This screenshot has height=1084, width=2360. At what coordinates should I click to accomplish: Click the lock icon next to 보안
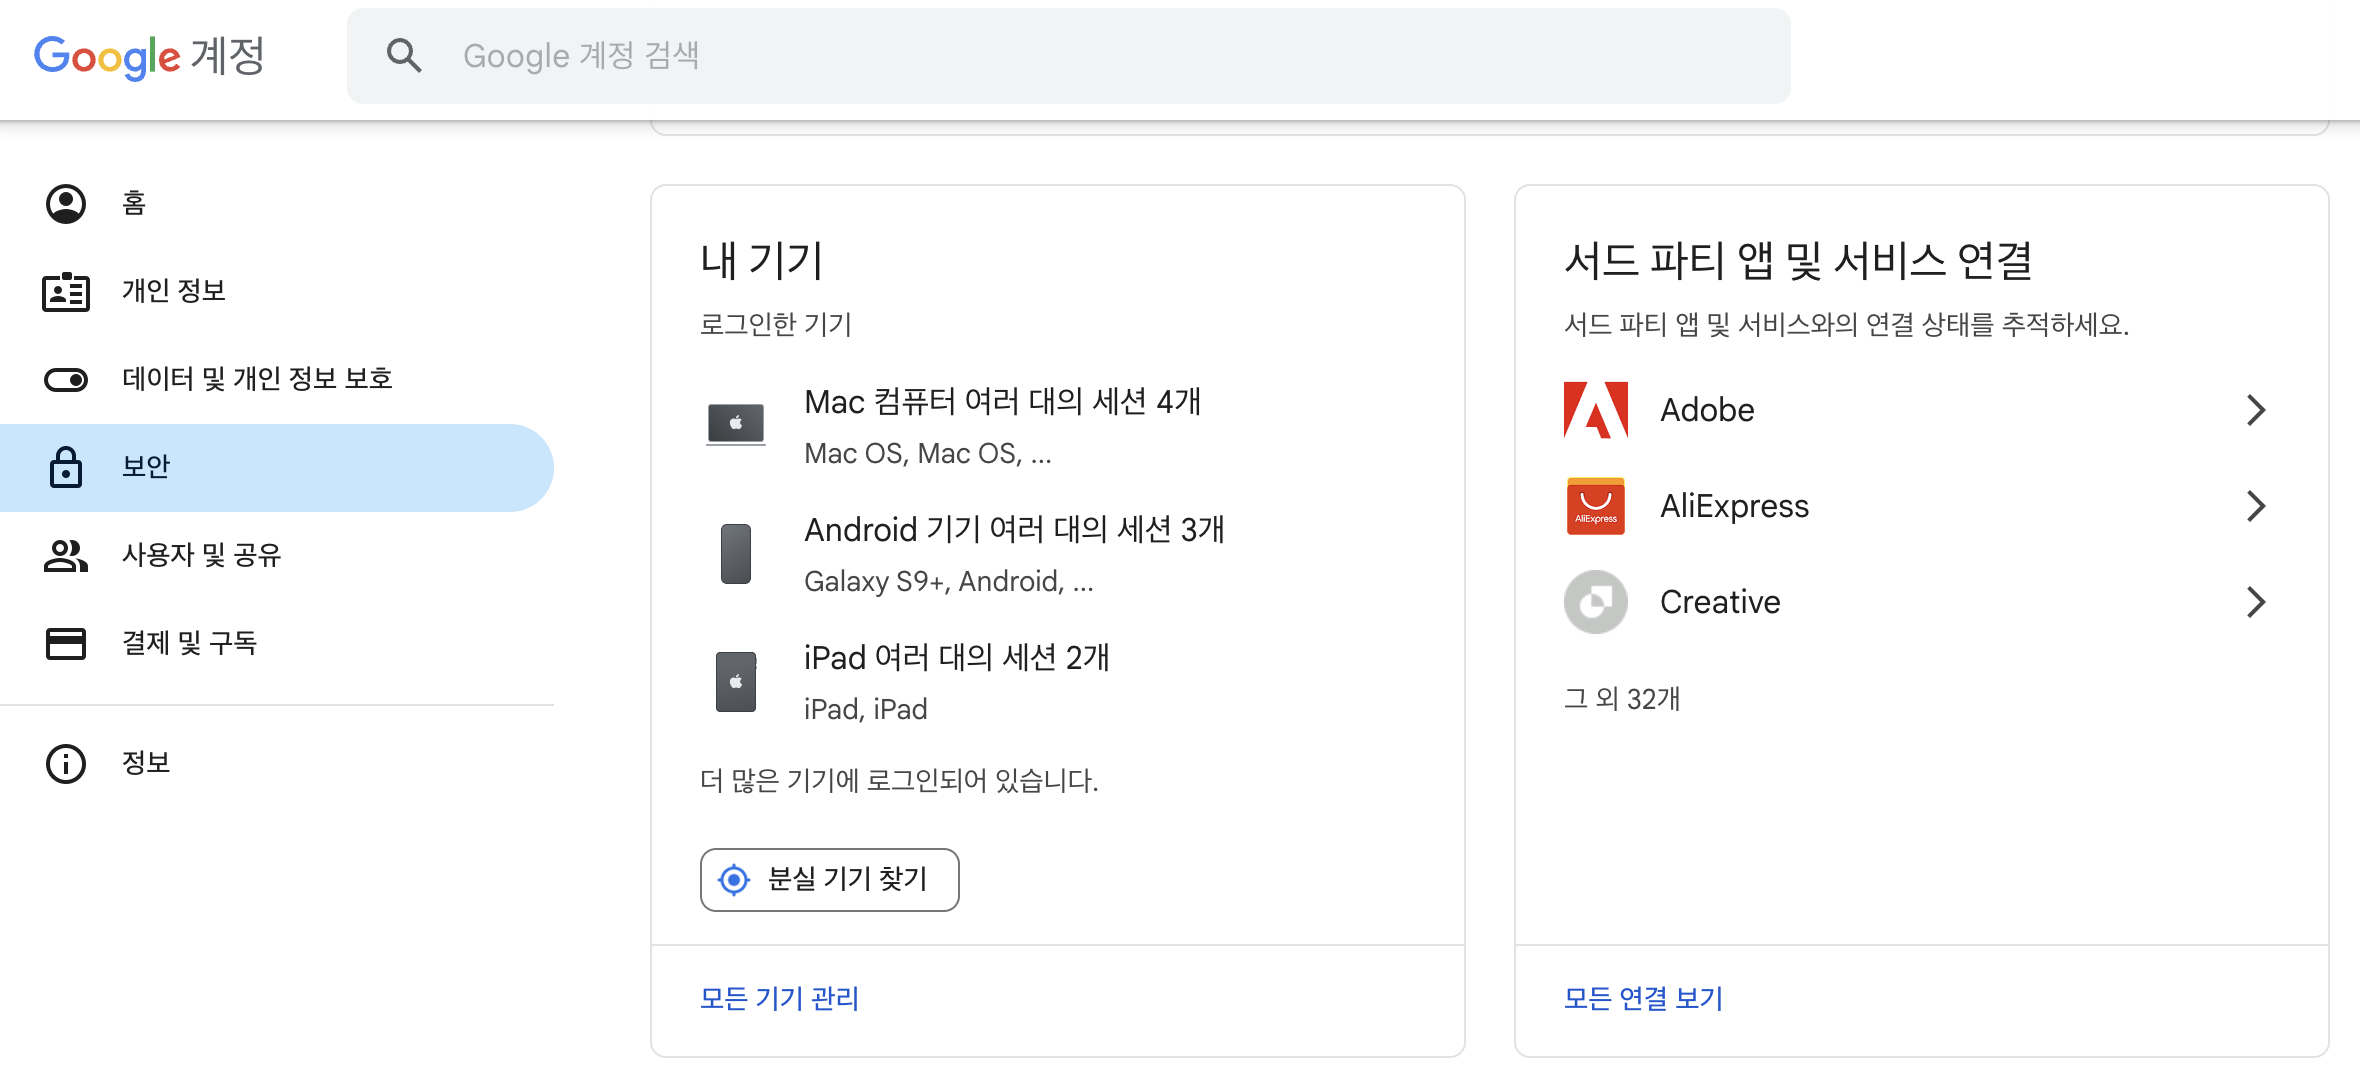coord(66,467)
